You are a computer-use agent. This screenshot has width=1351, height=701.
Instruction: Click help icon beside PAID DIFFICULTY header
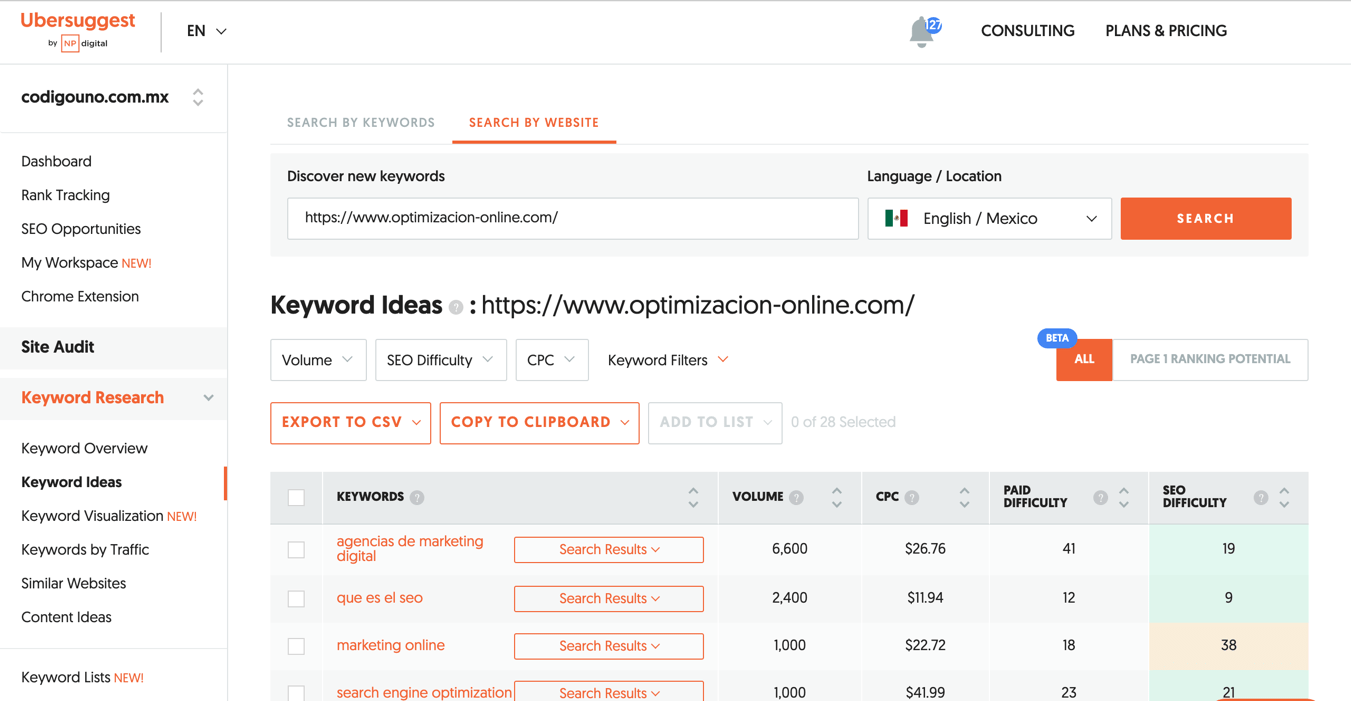1100,497
